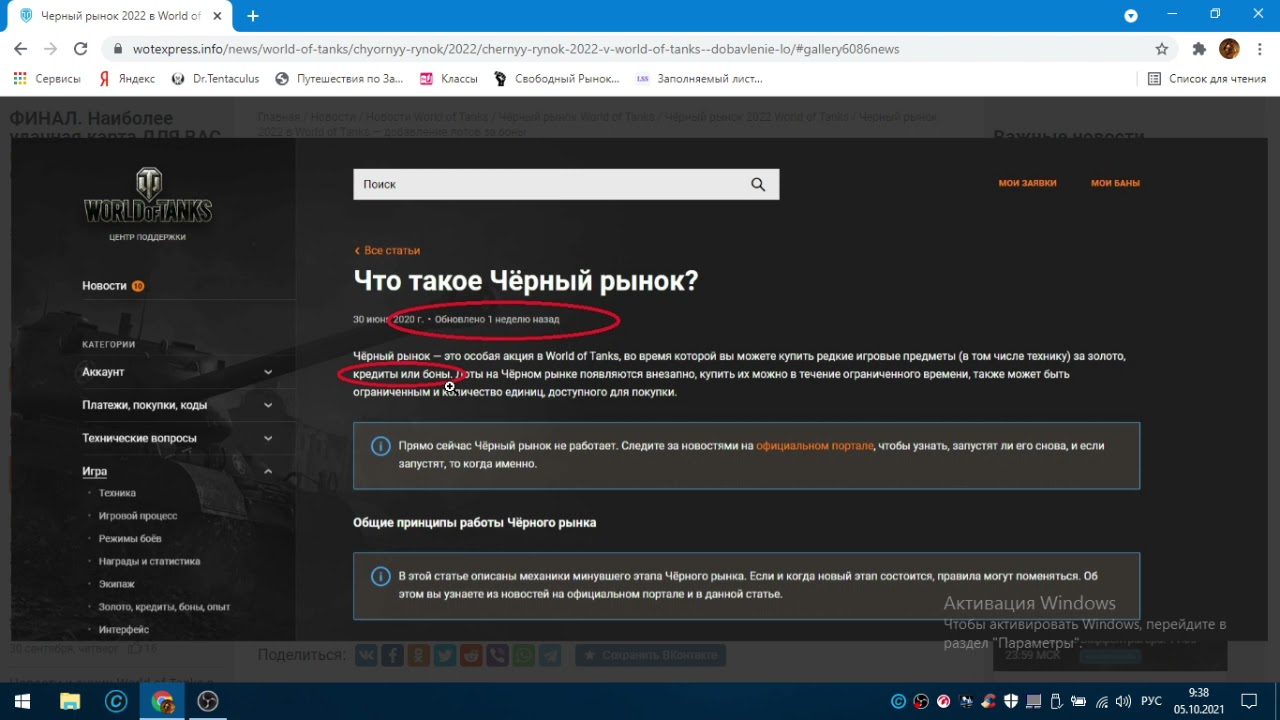The image size is (1280, 720).
Task: Follow the 'официальном портале' link
Action: (x=814, y=446)
